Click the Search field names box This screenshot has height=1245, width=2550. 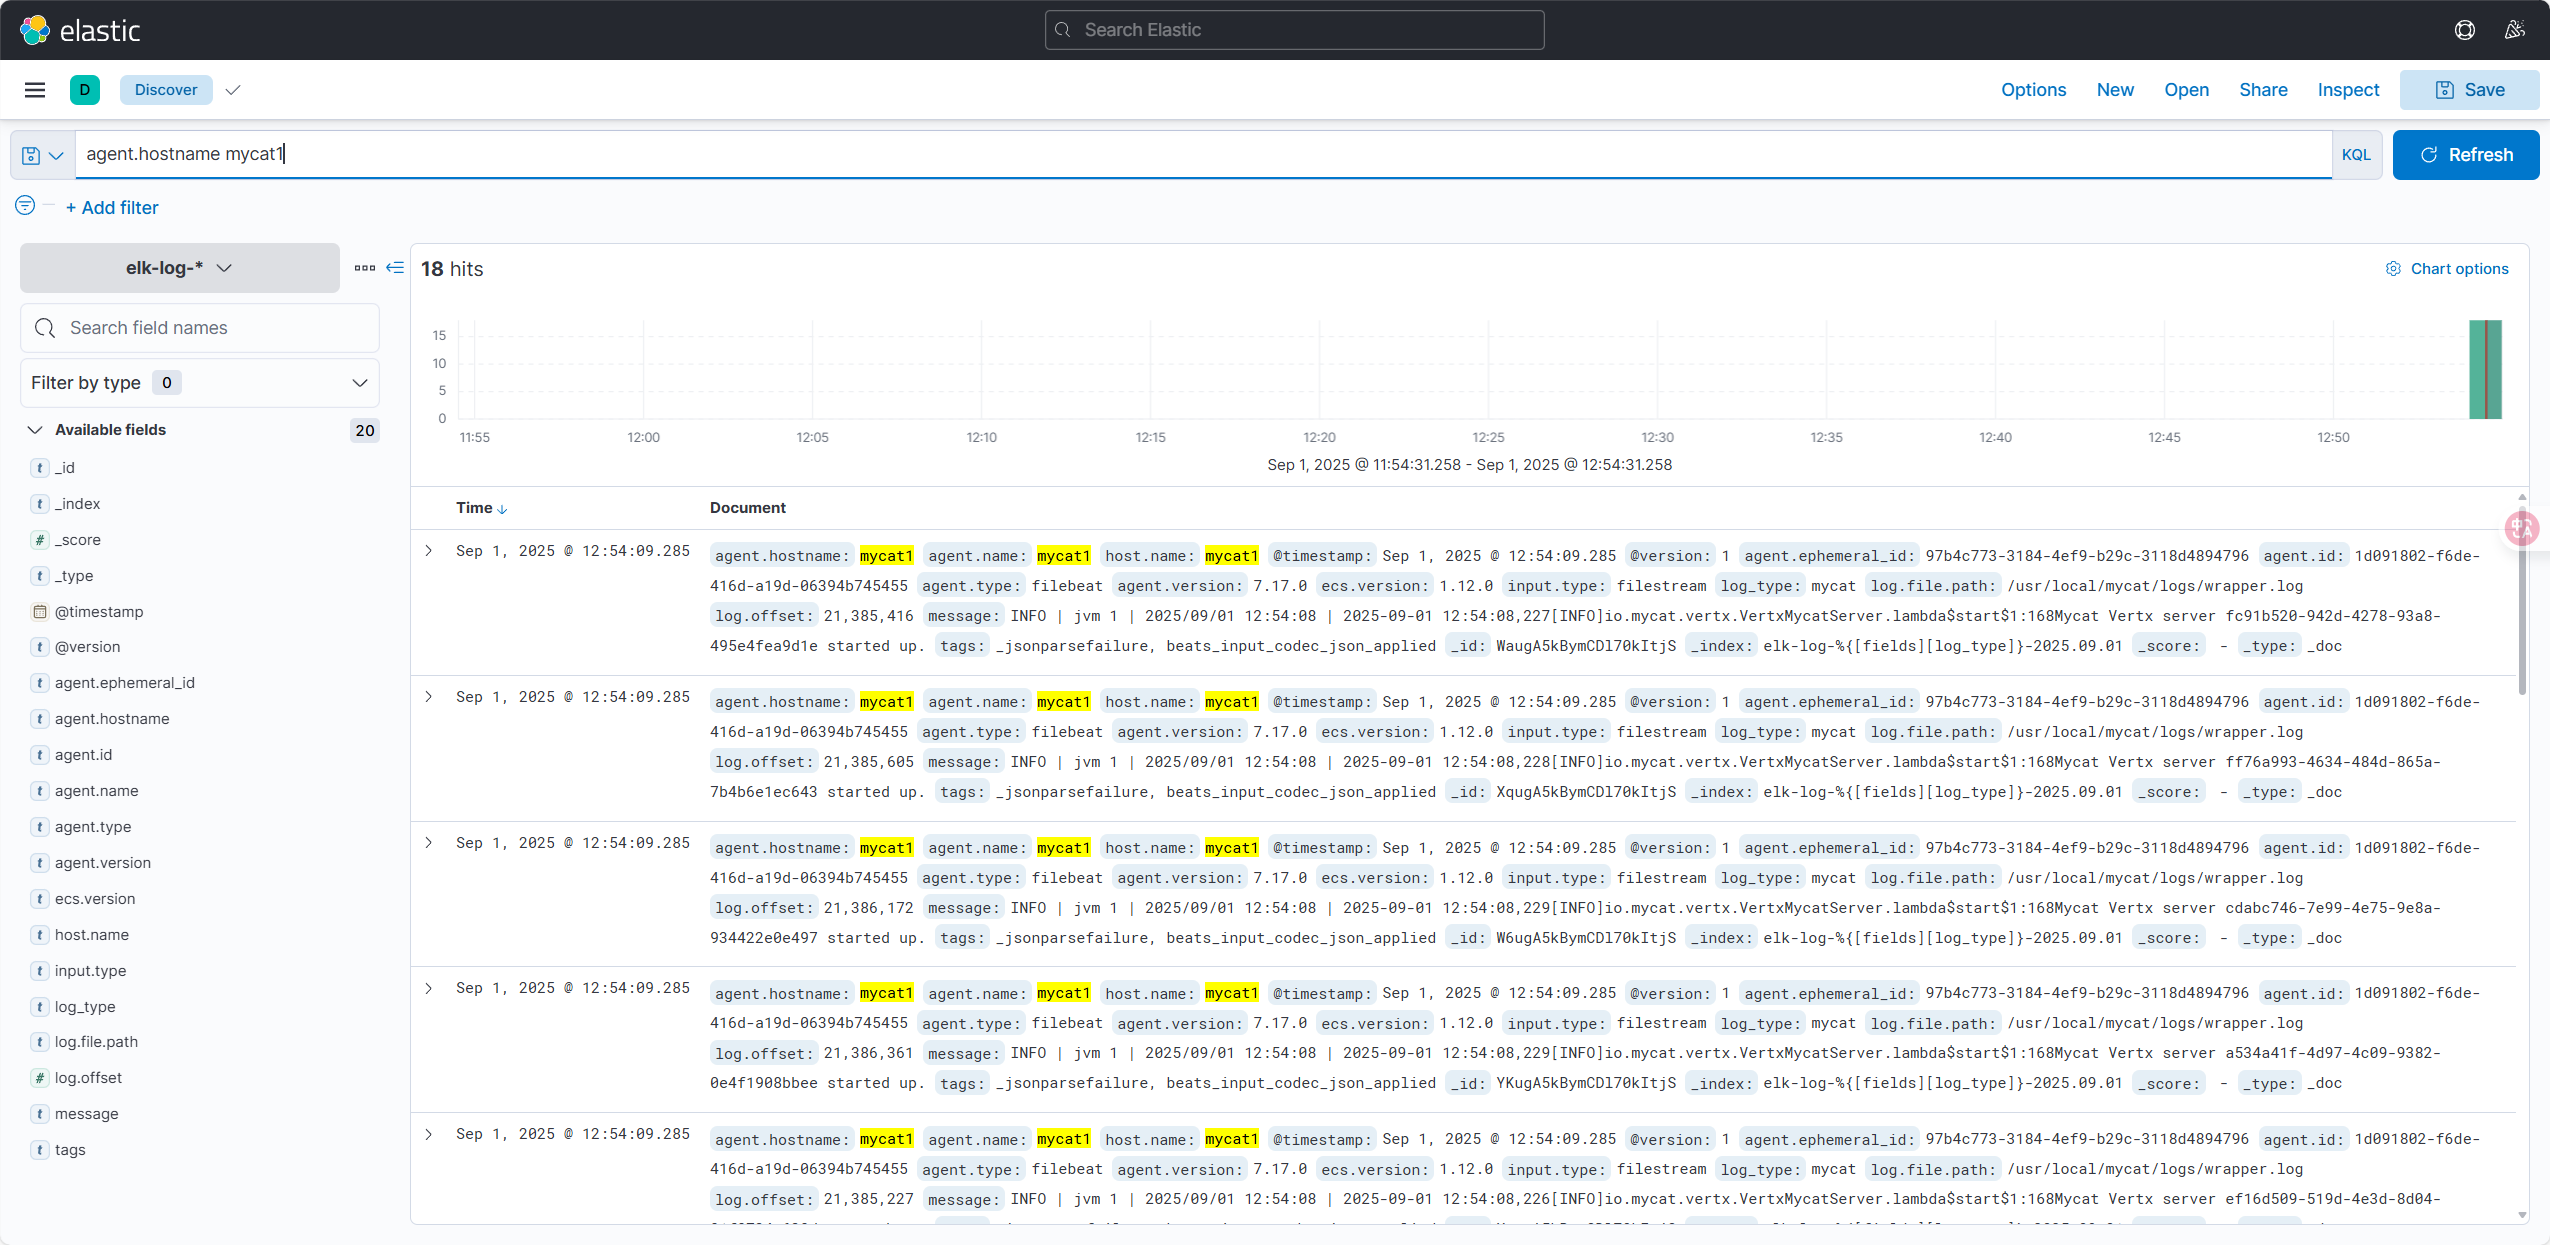click(x=200, y=328)
